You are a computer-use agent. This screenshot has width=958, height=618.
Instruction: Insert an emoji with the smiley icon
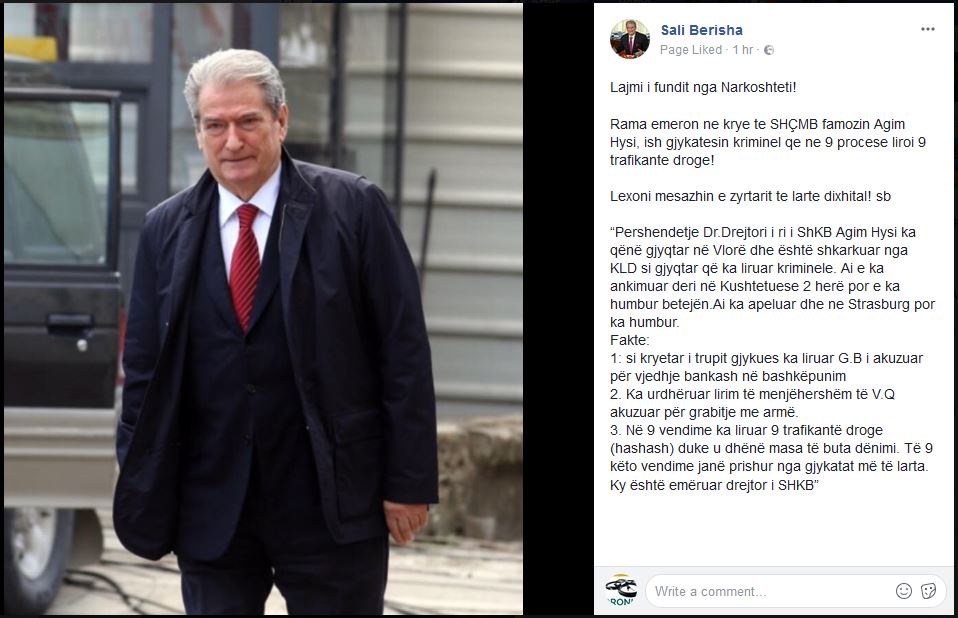click(x=904, y=591)
